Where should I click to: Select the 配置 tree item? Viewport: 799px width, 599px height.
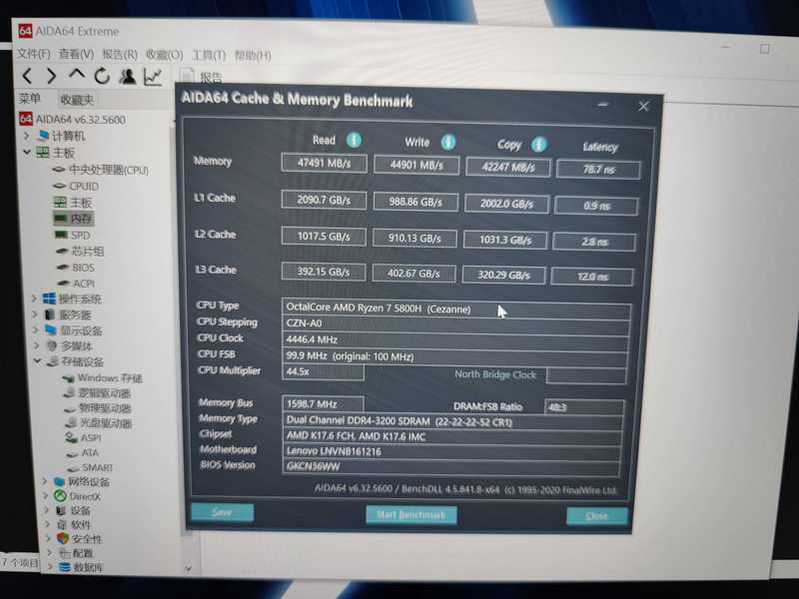click(x=82, y=553)
